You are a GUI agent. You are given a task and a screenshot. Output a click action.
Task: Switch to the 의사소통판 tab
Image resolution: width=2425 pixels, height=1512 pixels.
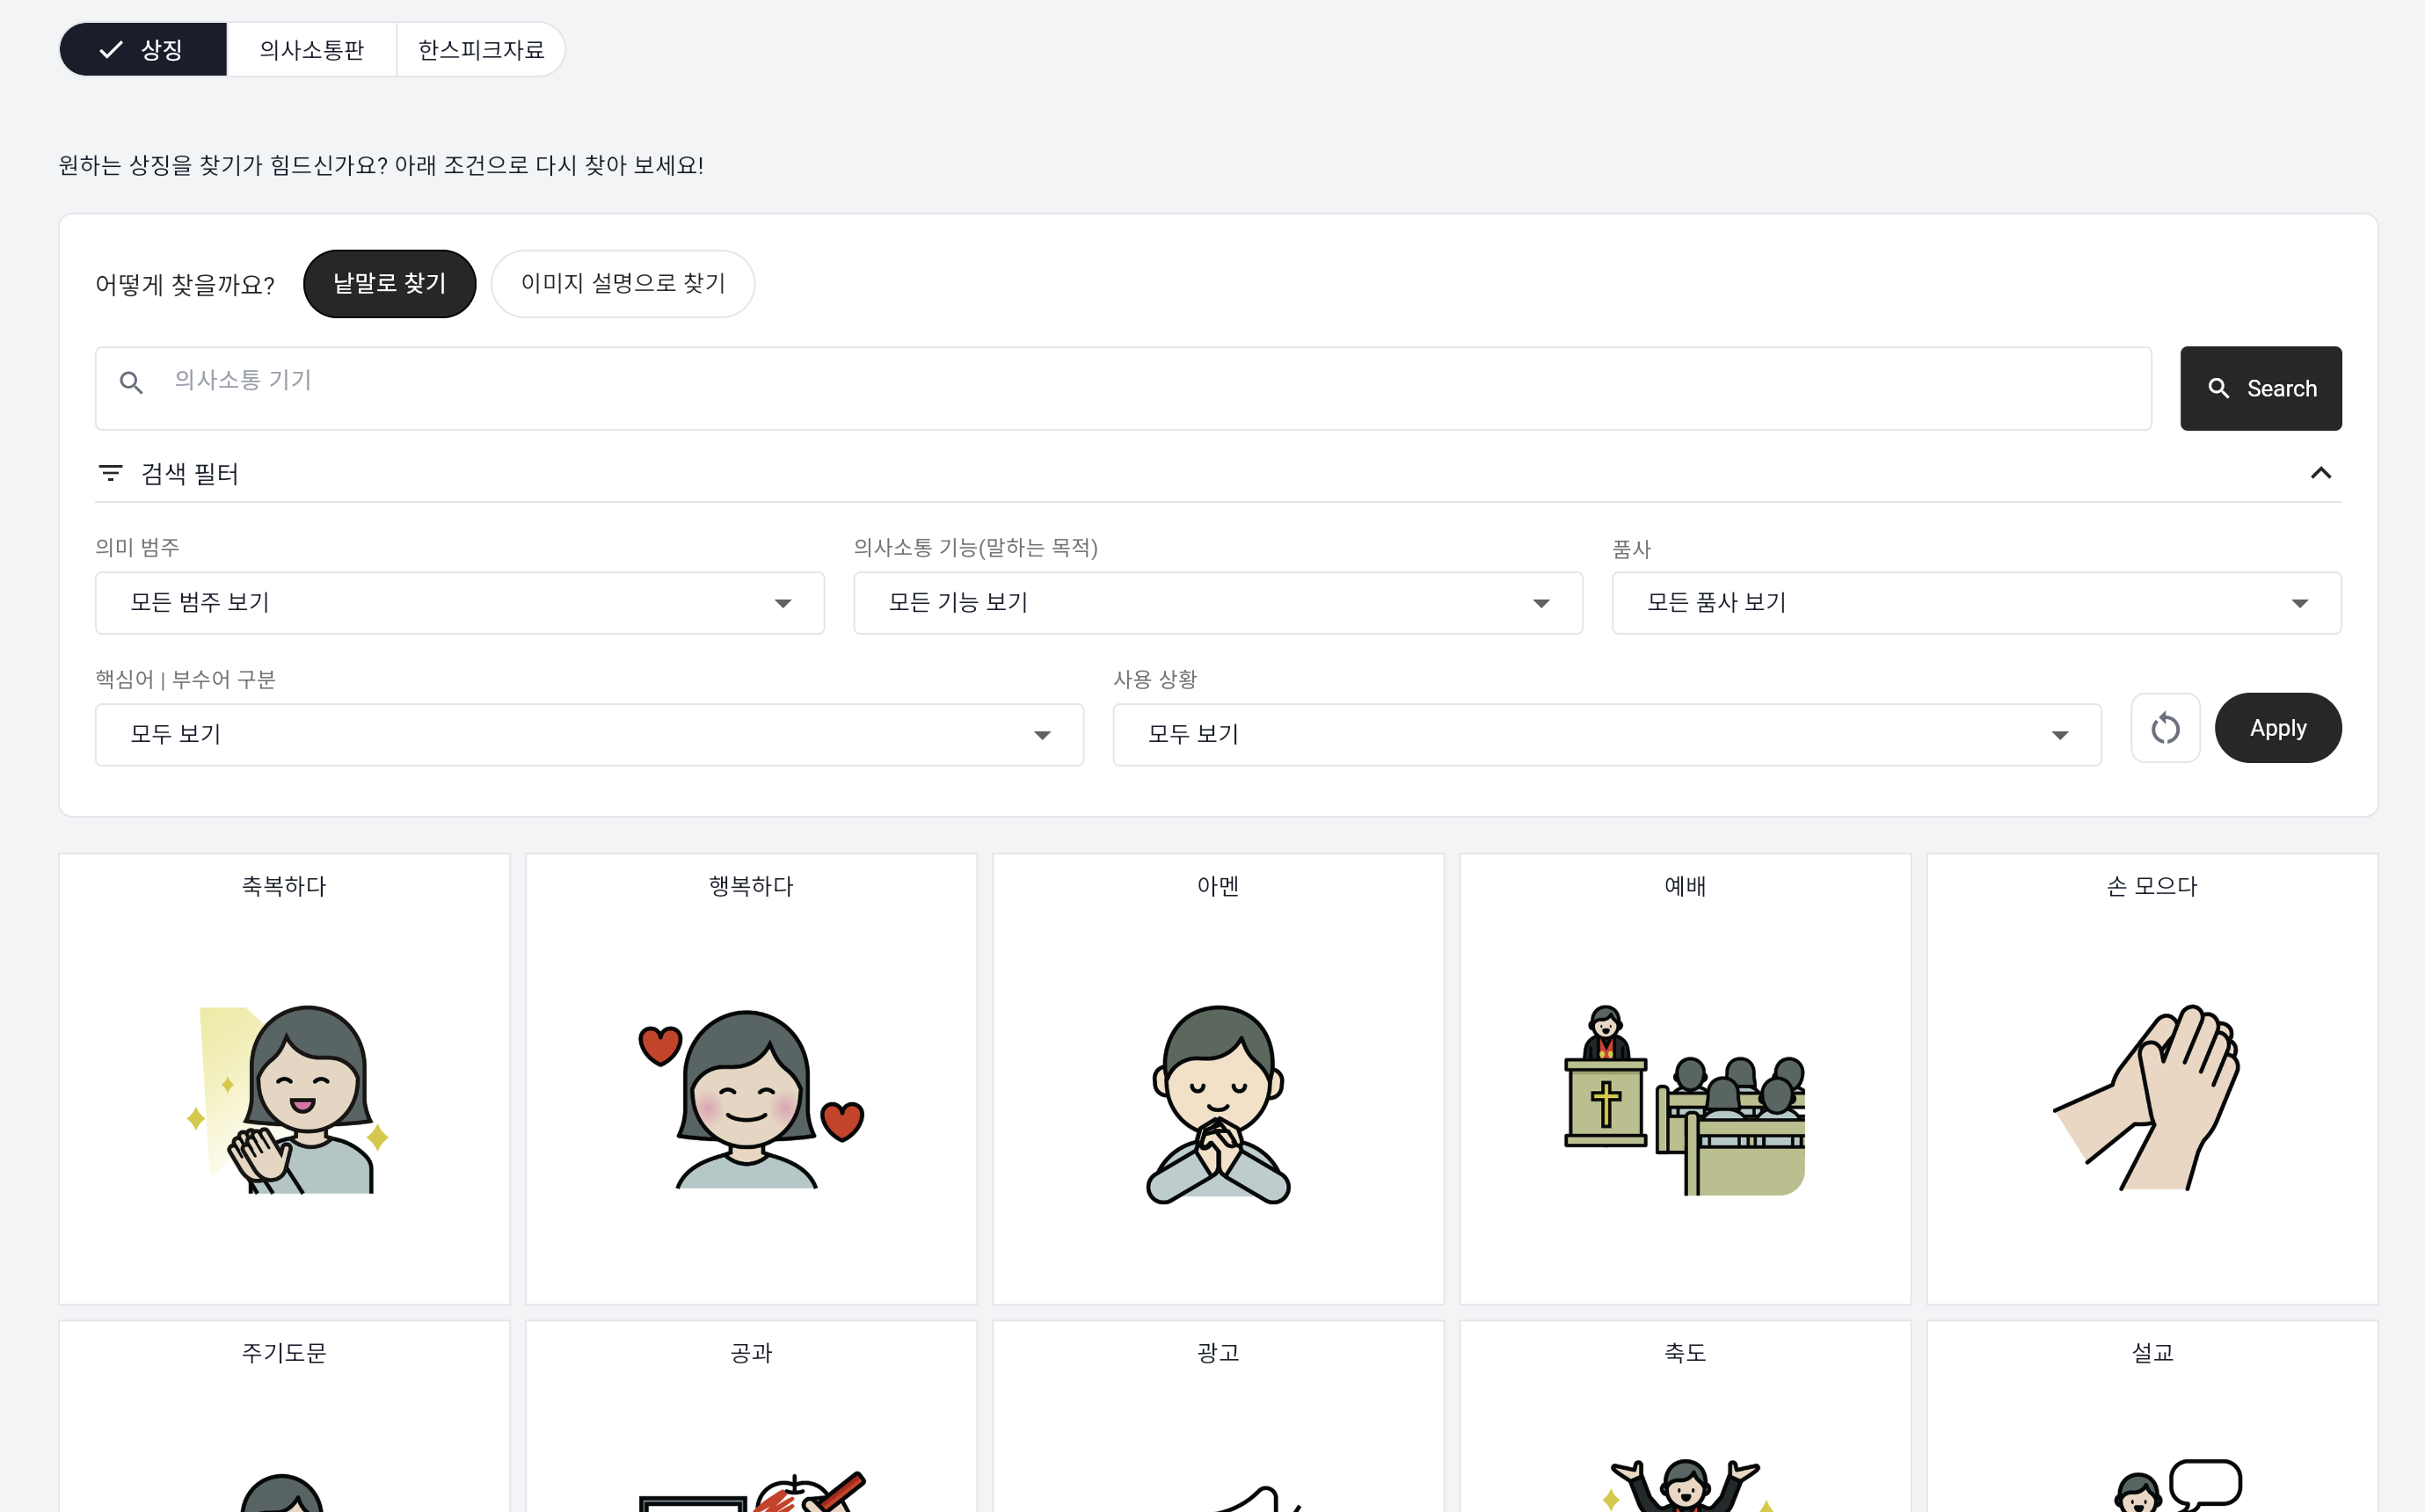click(x=312, y=49)
